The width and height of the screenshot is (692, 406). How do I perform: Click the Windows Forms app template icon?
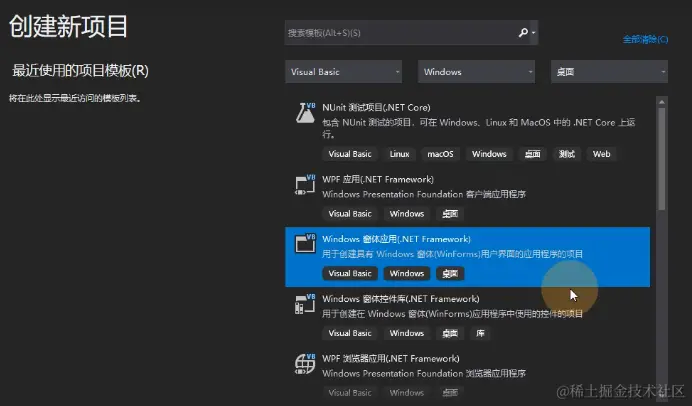tap(305, 244)
